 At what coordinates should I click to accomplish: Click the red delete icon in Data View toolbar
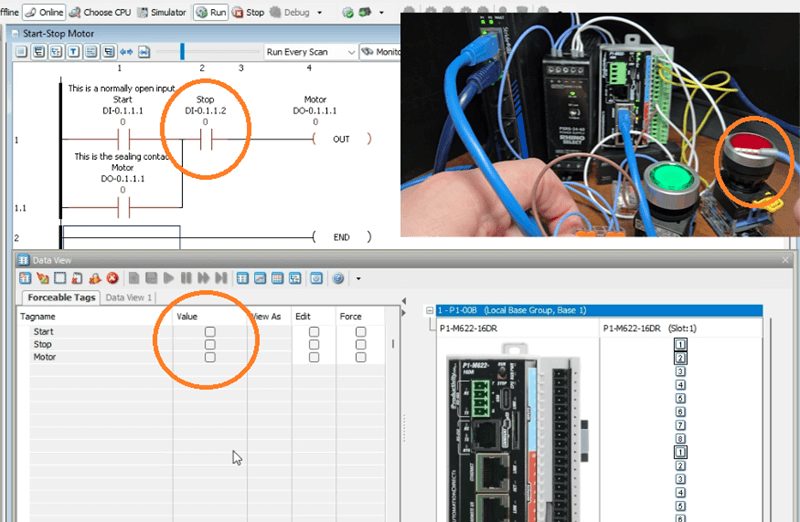113,278
